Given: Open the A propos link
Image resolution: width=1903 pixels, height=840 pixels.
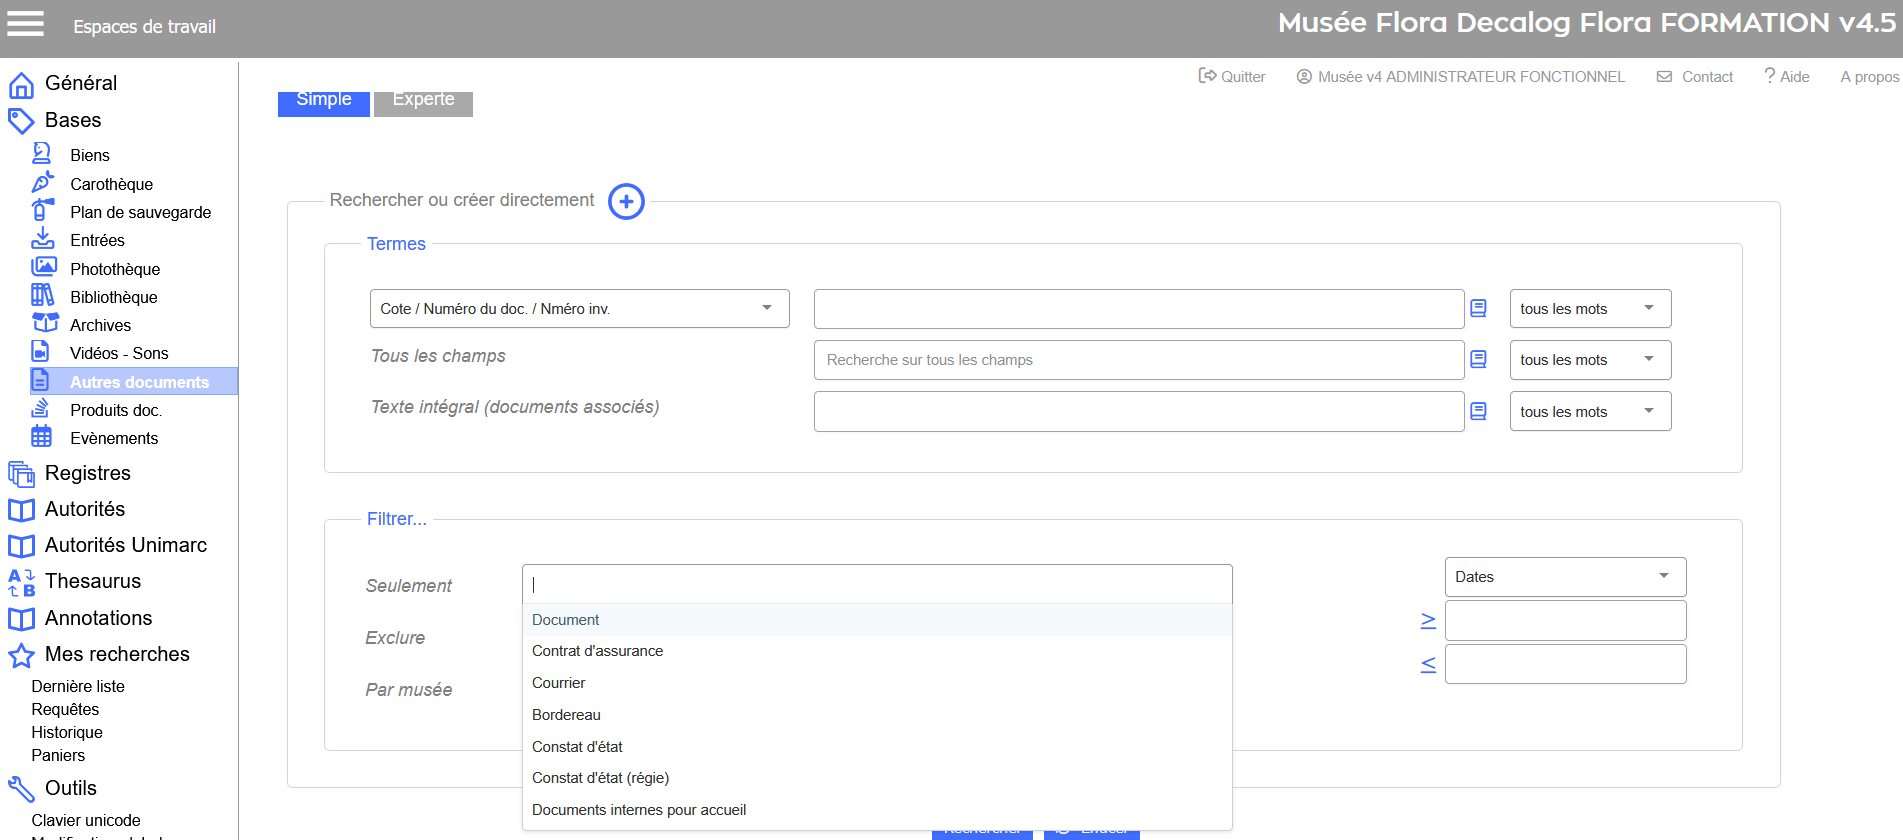Looking at the screenshot, I should click(1870, 77).
